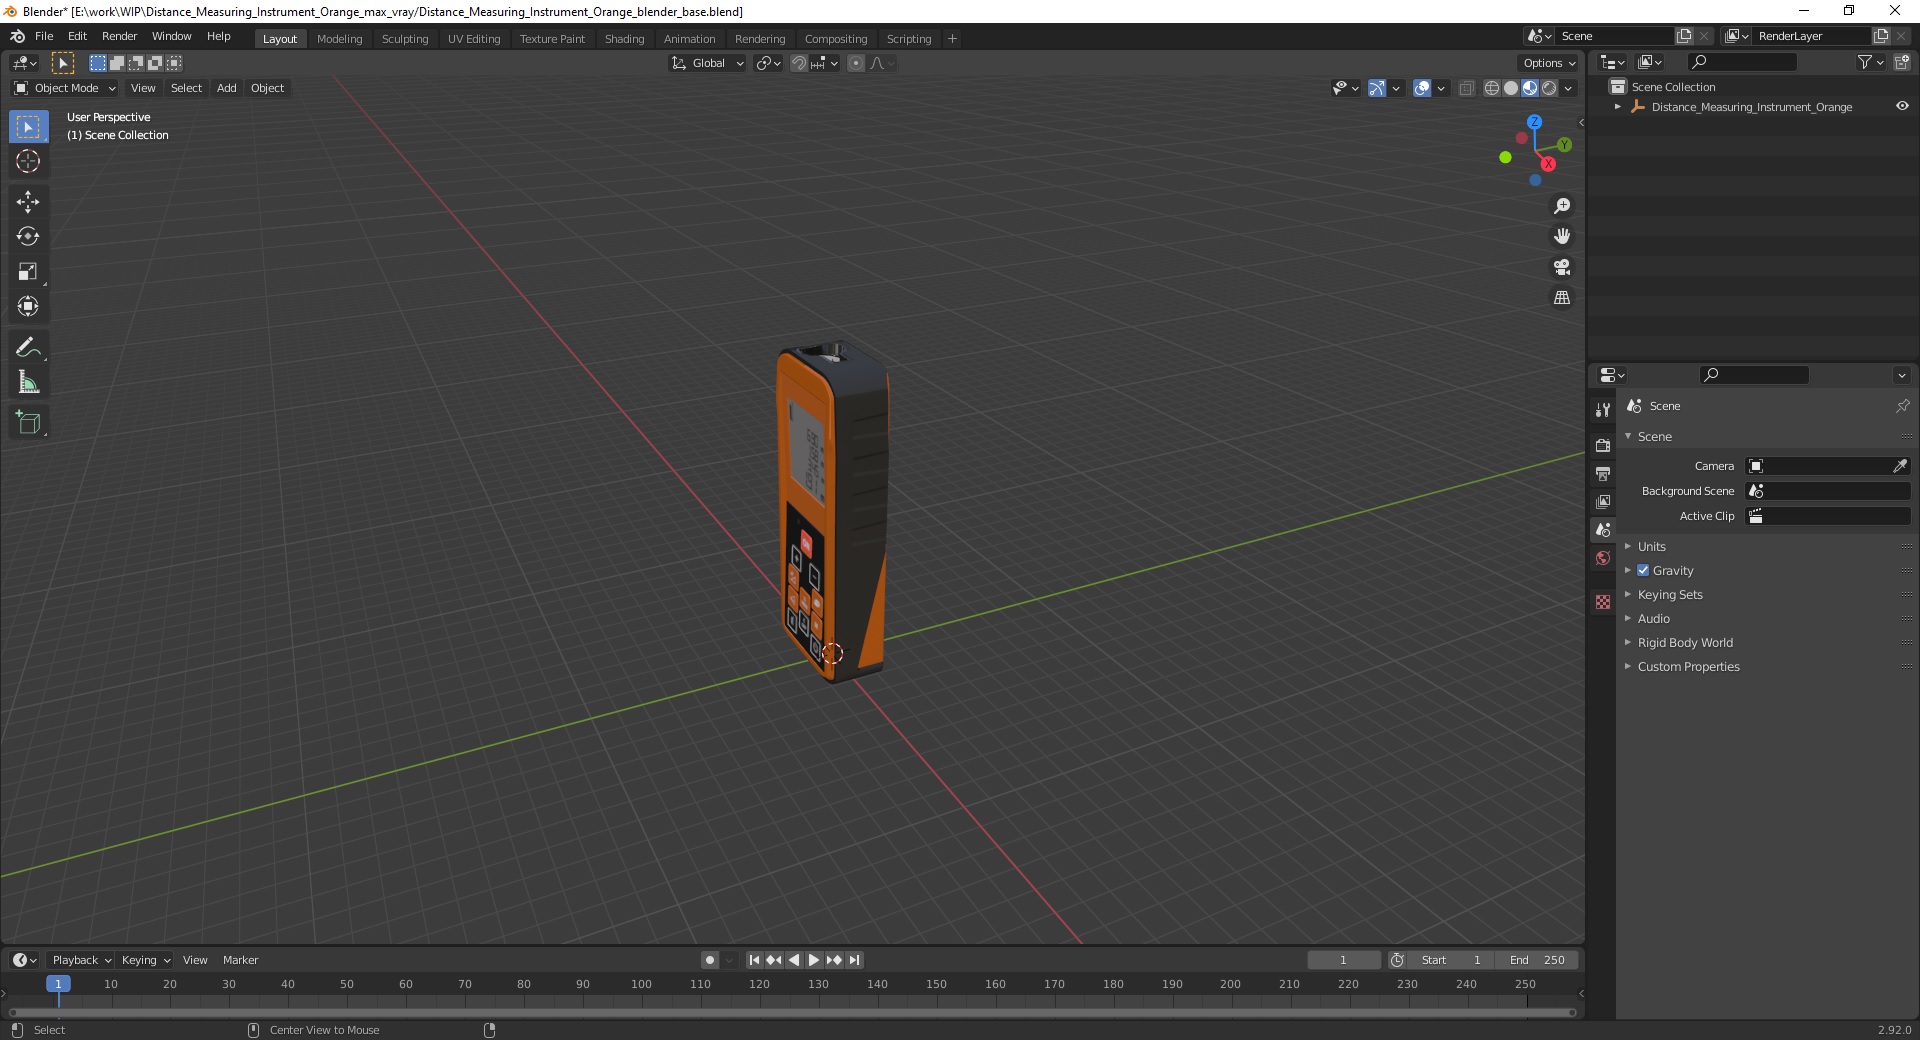Activate the 3D Cursor tool
1920x1040 pixels.
[28, 162]
